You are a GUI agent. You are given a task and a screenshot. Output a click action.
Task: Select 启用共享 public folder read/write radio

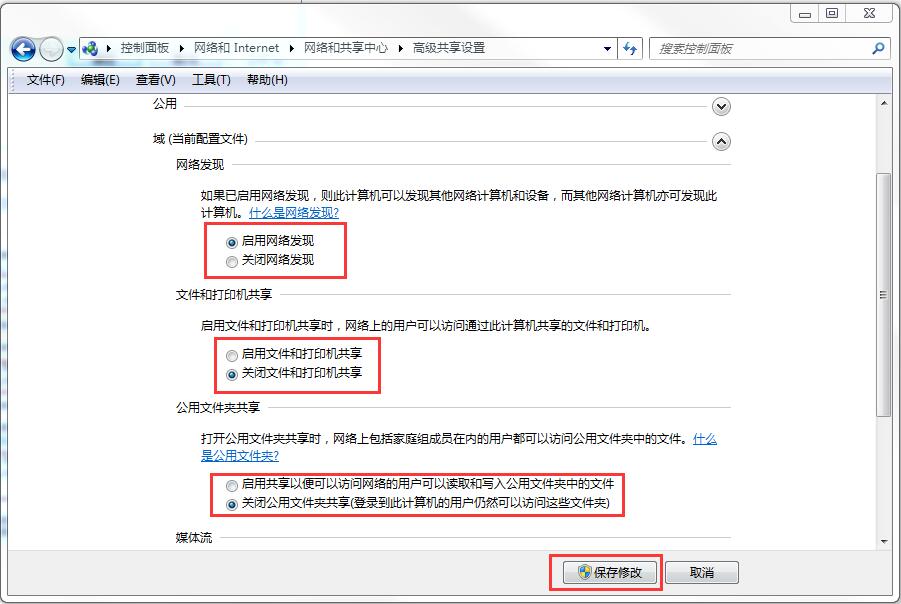232,486
